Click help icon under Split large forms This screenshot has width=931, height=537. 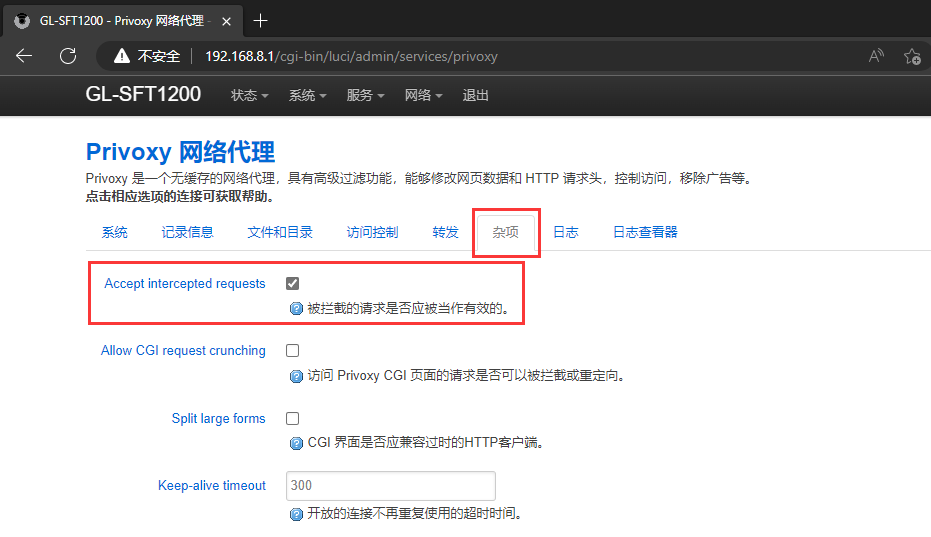[x=296, y=443]
